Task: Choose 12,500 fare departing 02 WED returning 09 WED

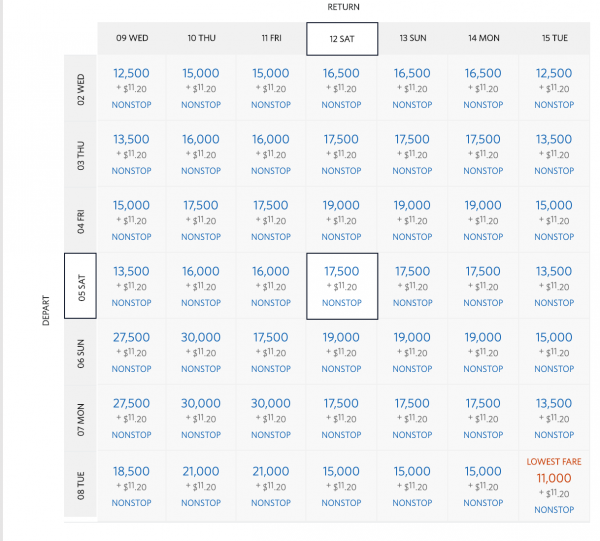Action: pyautogui.click(x=132, y=74)
